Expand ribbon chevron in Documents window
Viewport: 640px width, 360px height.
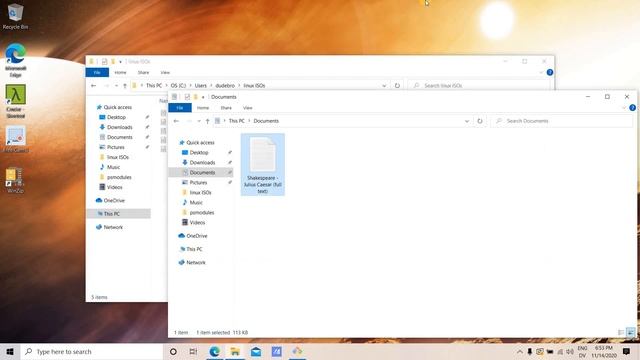click(x=624, y=108)
